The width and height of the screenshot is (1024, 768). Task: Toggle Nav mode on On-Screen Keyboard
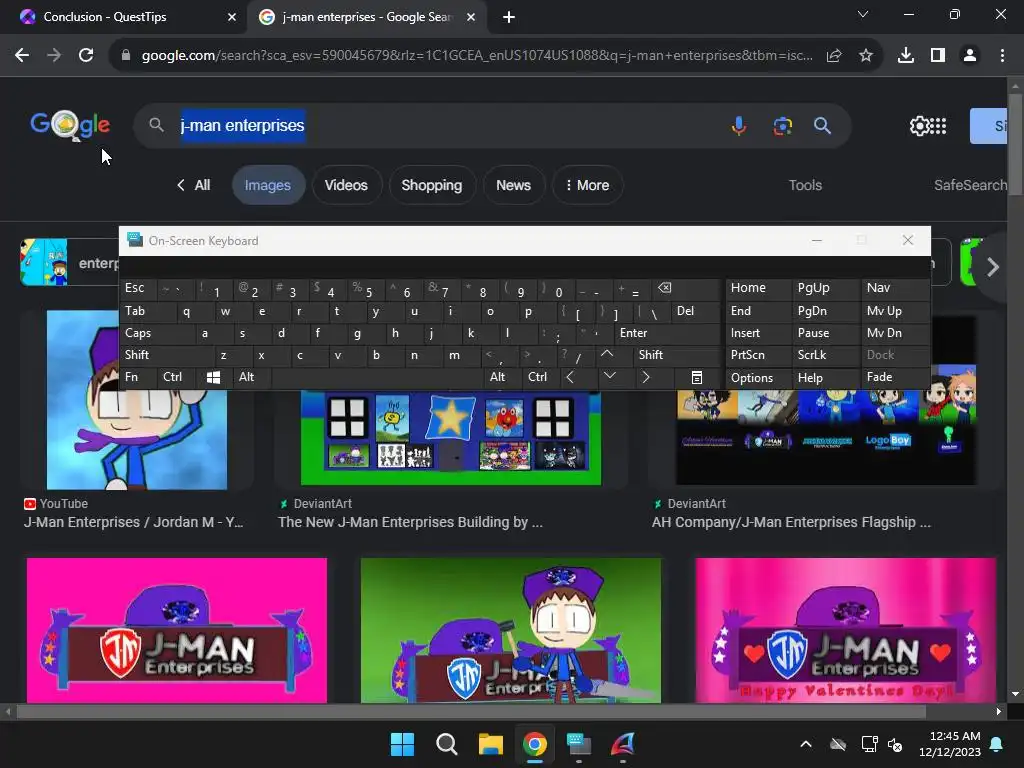click(x=895, y=288)
